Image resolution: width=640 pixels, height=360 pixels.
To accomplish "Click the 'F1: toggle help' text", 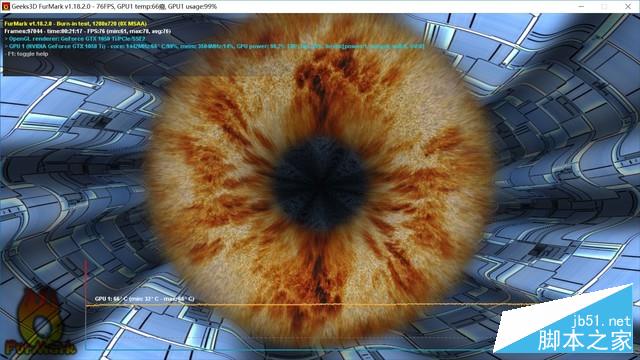I will coord(28,54).
